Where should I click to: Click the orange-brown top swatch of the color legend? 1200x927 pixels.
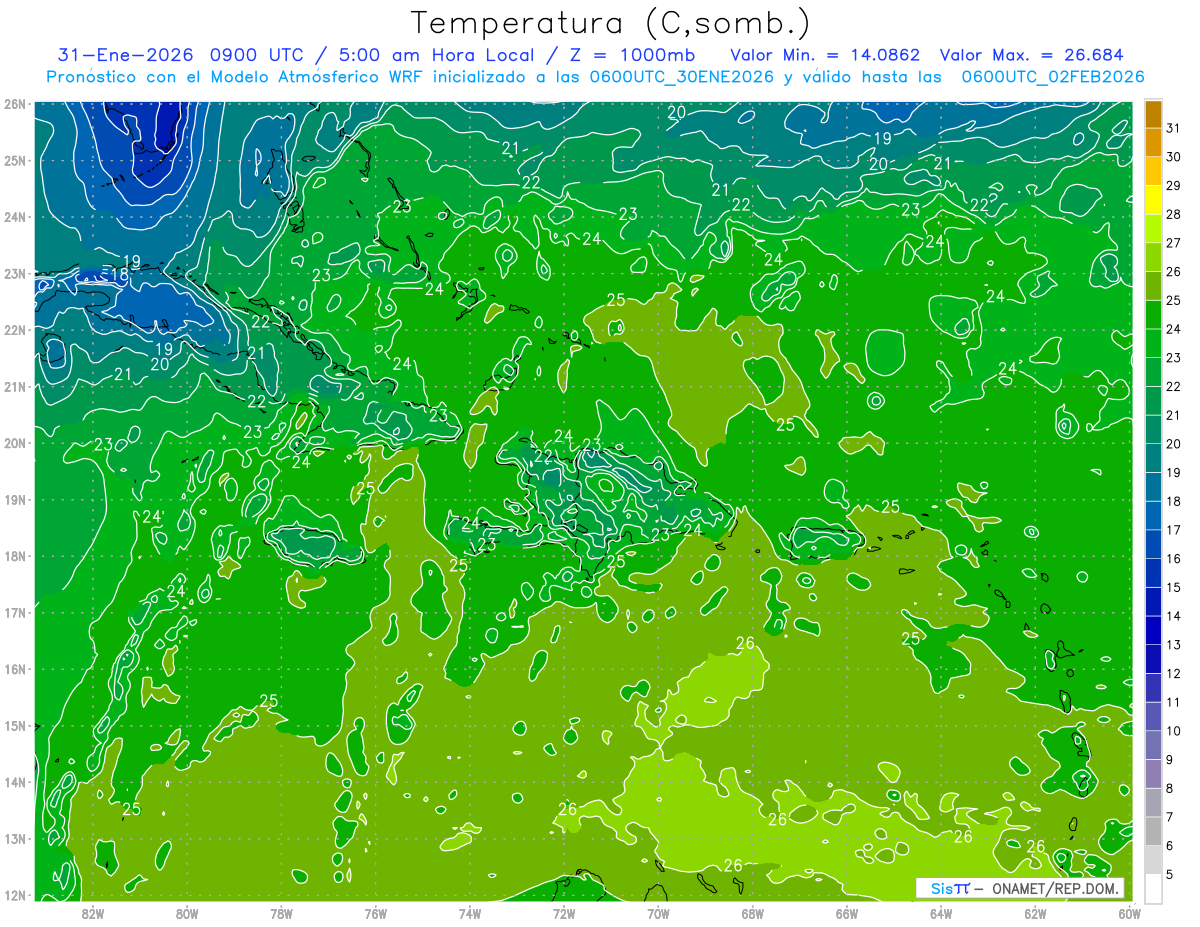tap(1153, 115)
